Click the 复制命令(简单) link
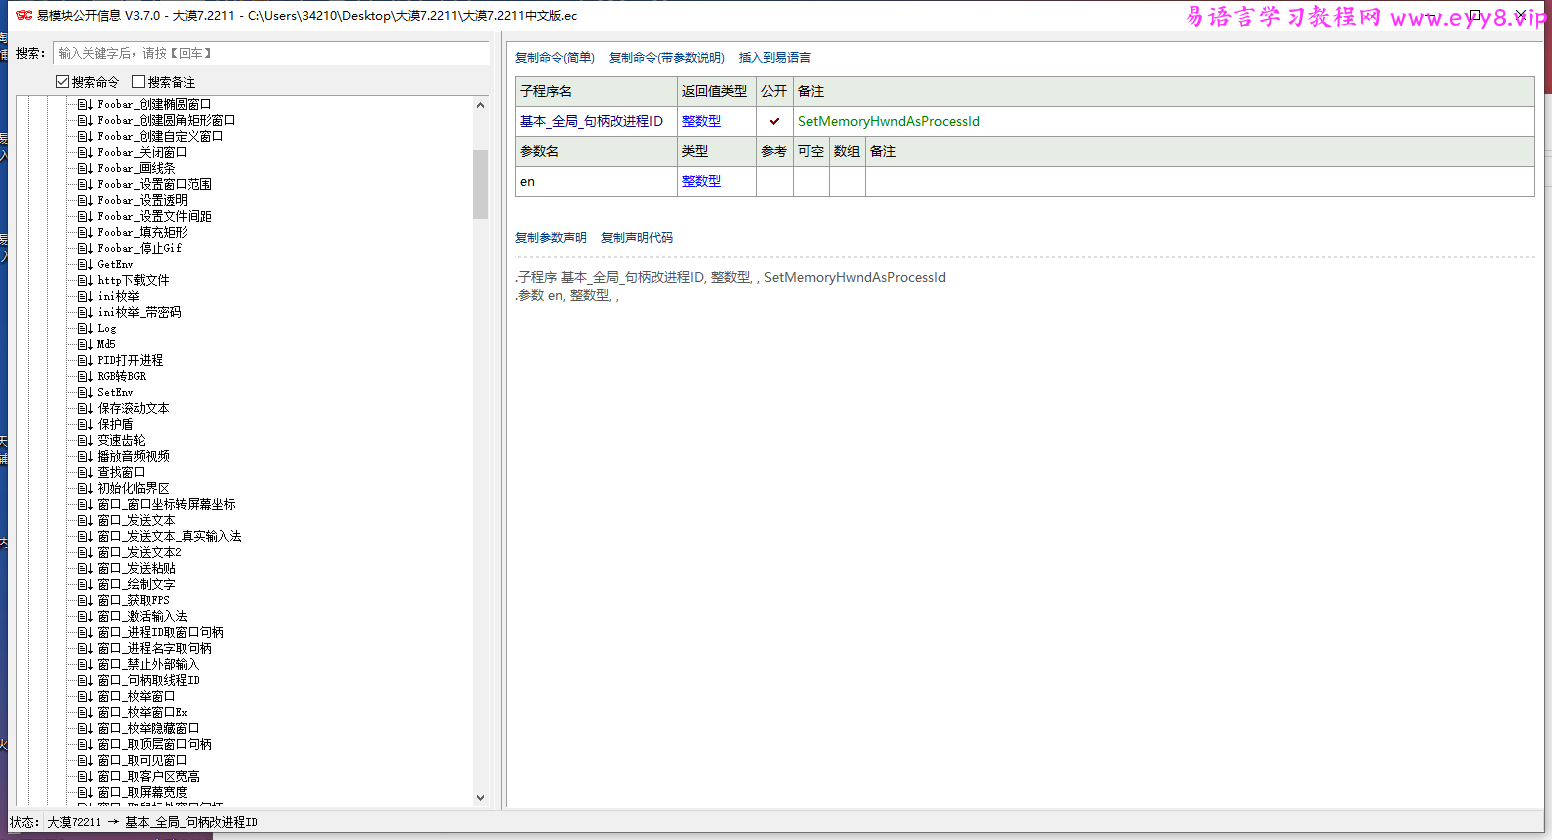This screenshot has width=1552, height=840. (x=555, y=58)
